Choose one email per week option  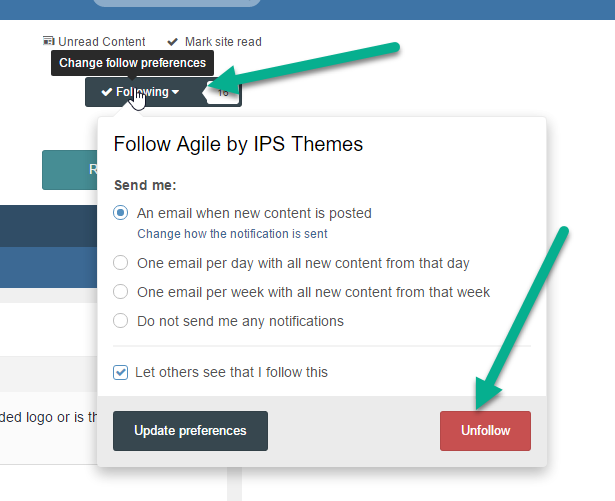(121, 292)
